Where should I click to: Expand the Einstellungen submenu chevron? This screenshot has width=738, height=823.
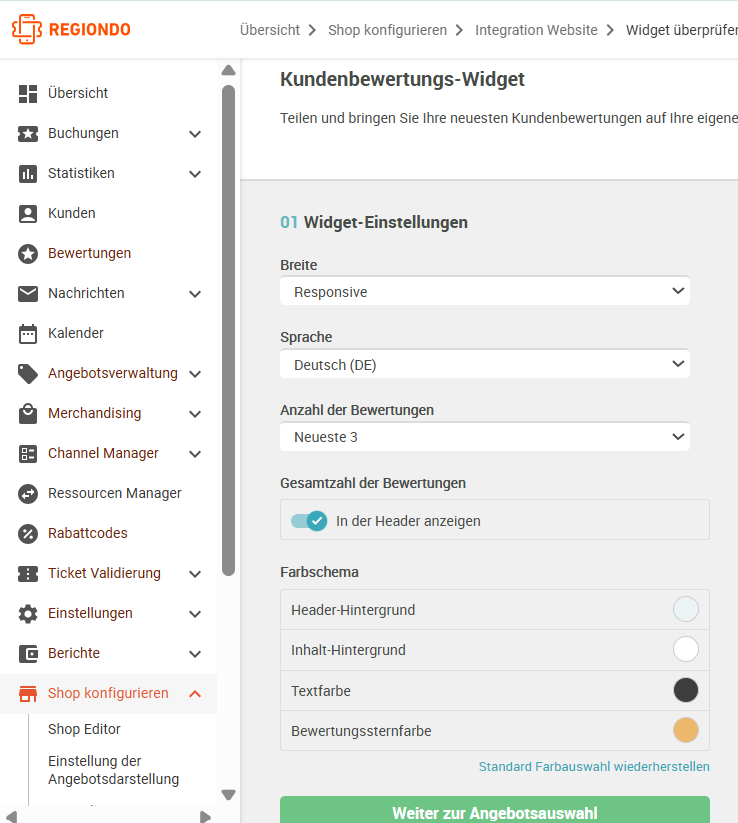coord(195,614)
